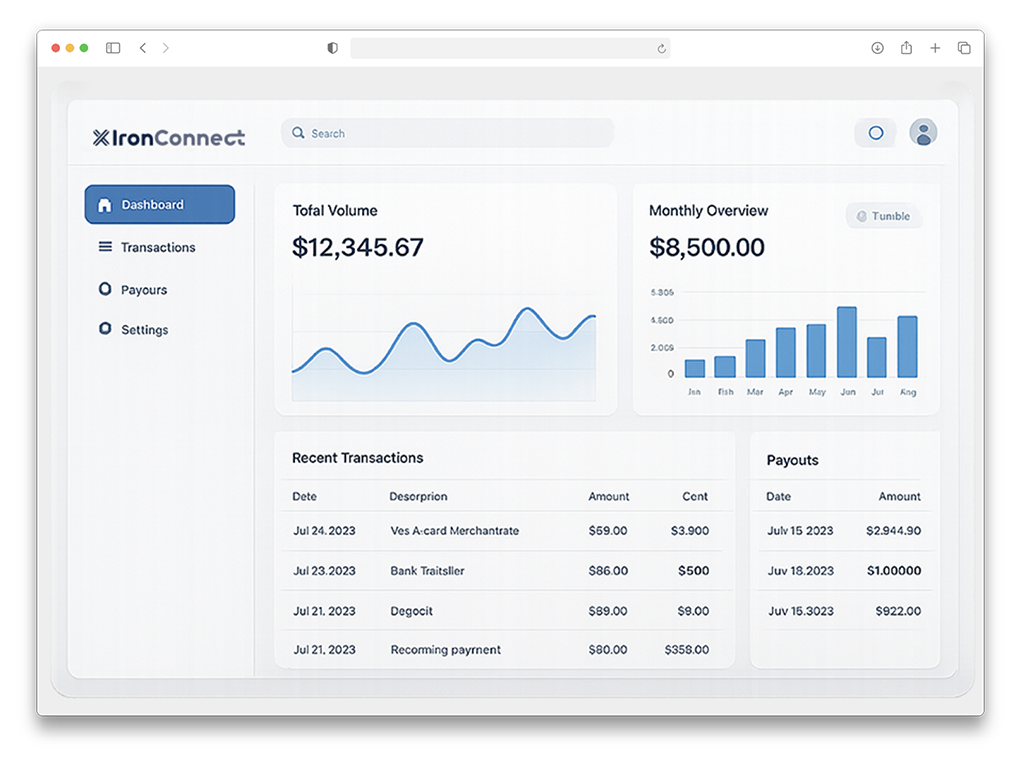The width and height of the screenshot is (1020, 765).
Task: Toggle the browser sidebar panel
Action: tap(113, 48)
